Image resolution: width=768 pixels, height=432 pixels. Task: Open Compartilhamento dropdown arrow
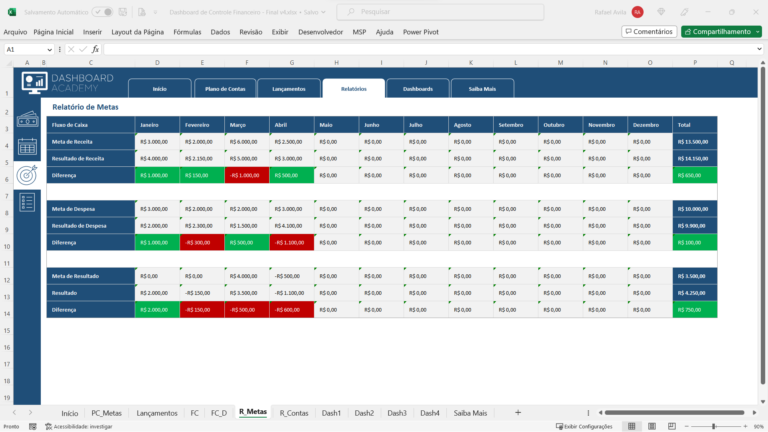click(758, 31)
